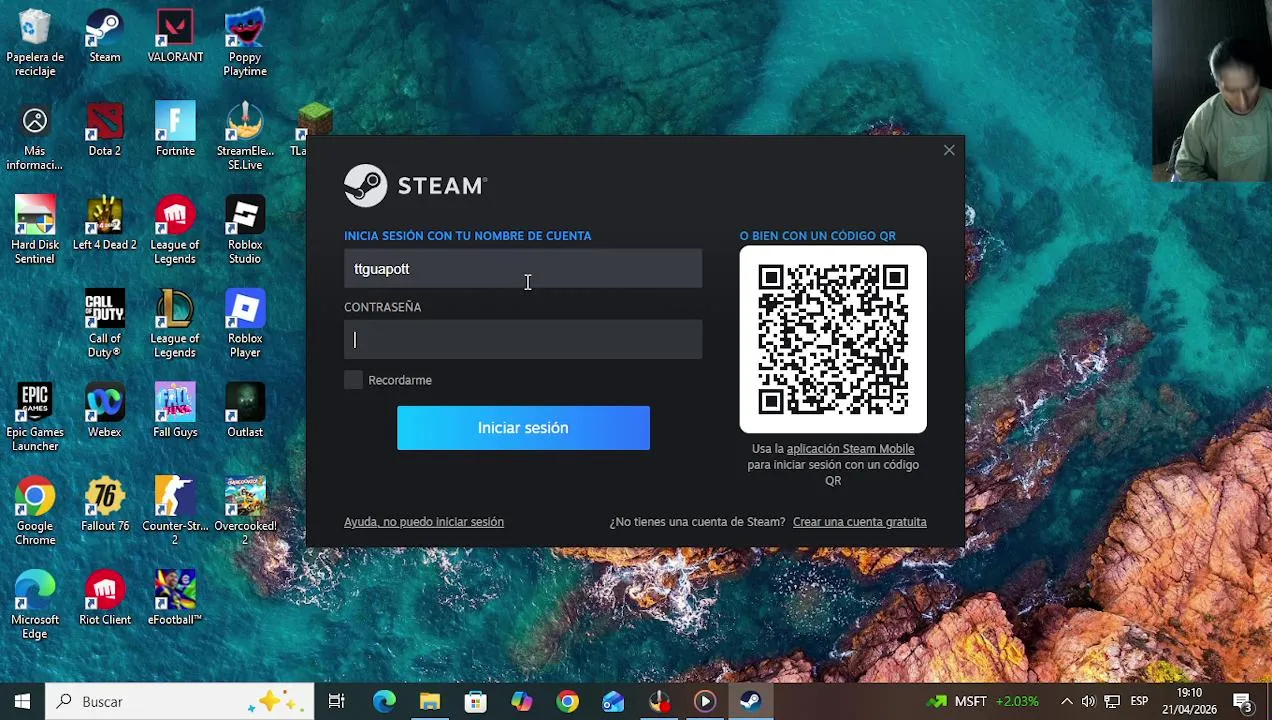The height and width of the screenshot is (720, 1272).
Task: Open the volume control in system tray
Action: point(1088,702)
